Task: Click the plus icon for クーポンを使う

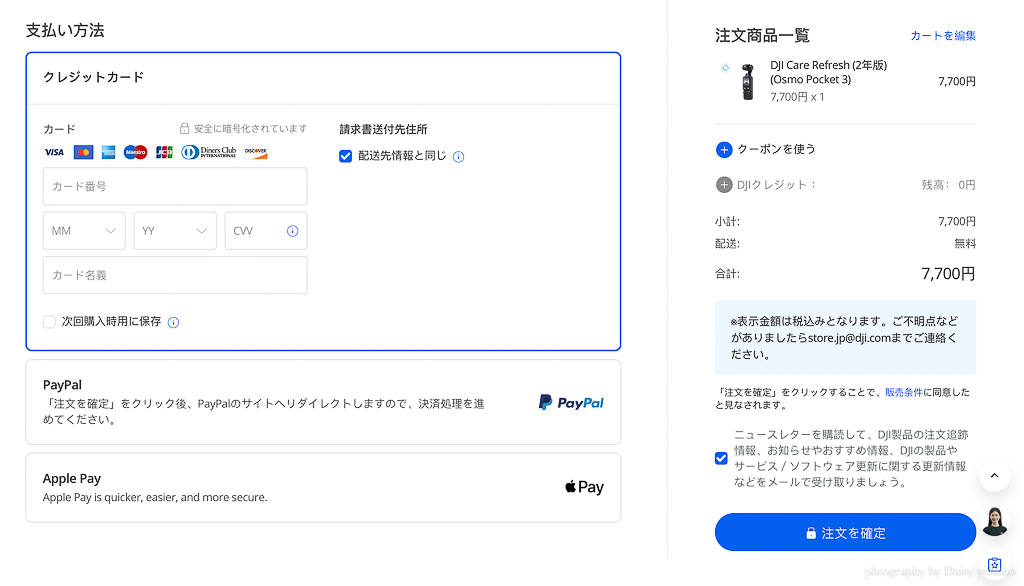Action: click(724, 150)
